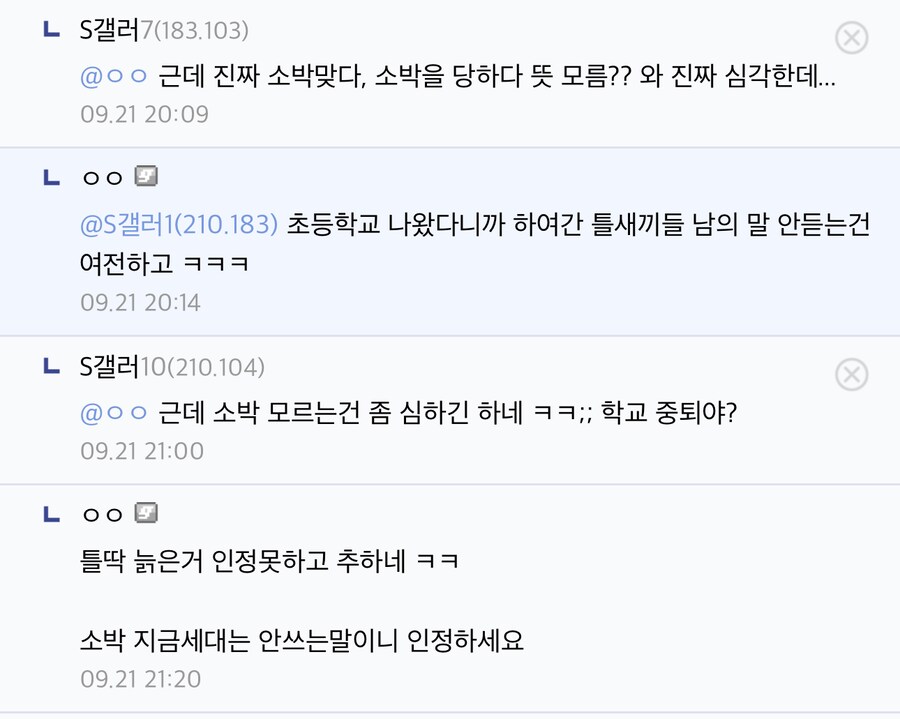This screenshot has width=900, height=719.
Task: Select the ㅇㅇ nickname on the 21:20 comment
Action: tap(101, 515)
